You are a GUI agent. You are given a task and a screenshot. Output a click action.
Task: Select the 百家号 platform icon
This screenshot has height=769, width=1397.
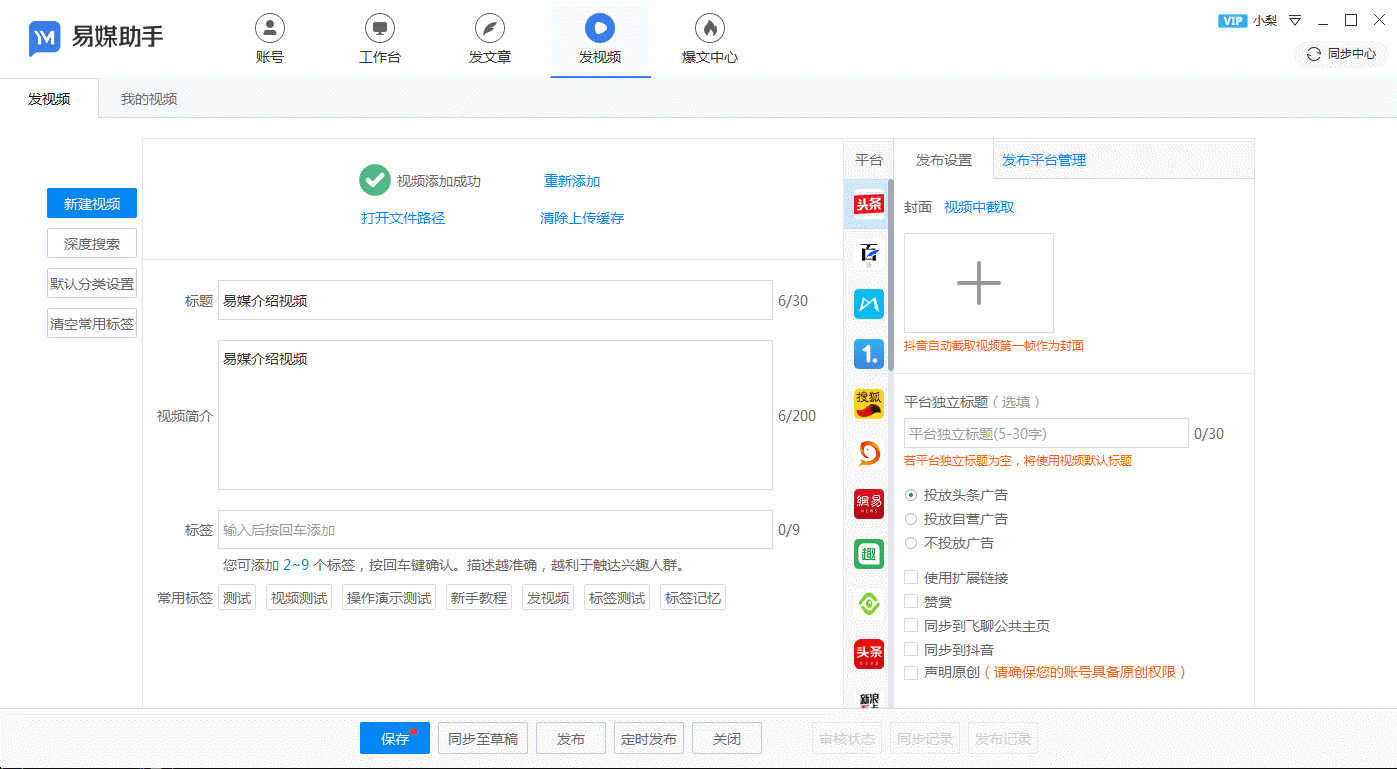click(869, 253)
